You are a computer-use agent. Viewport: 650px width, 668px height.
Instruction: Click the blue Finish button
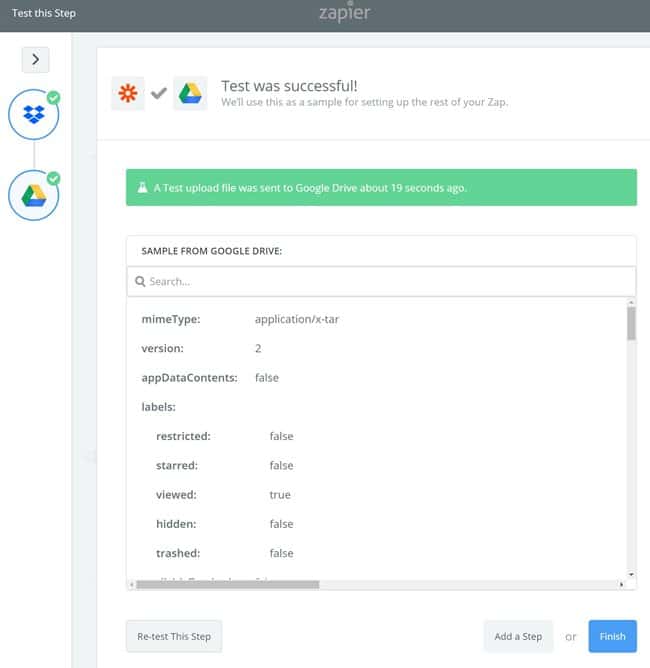click(612, 636)
